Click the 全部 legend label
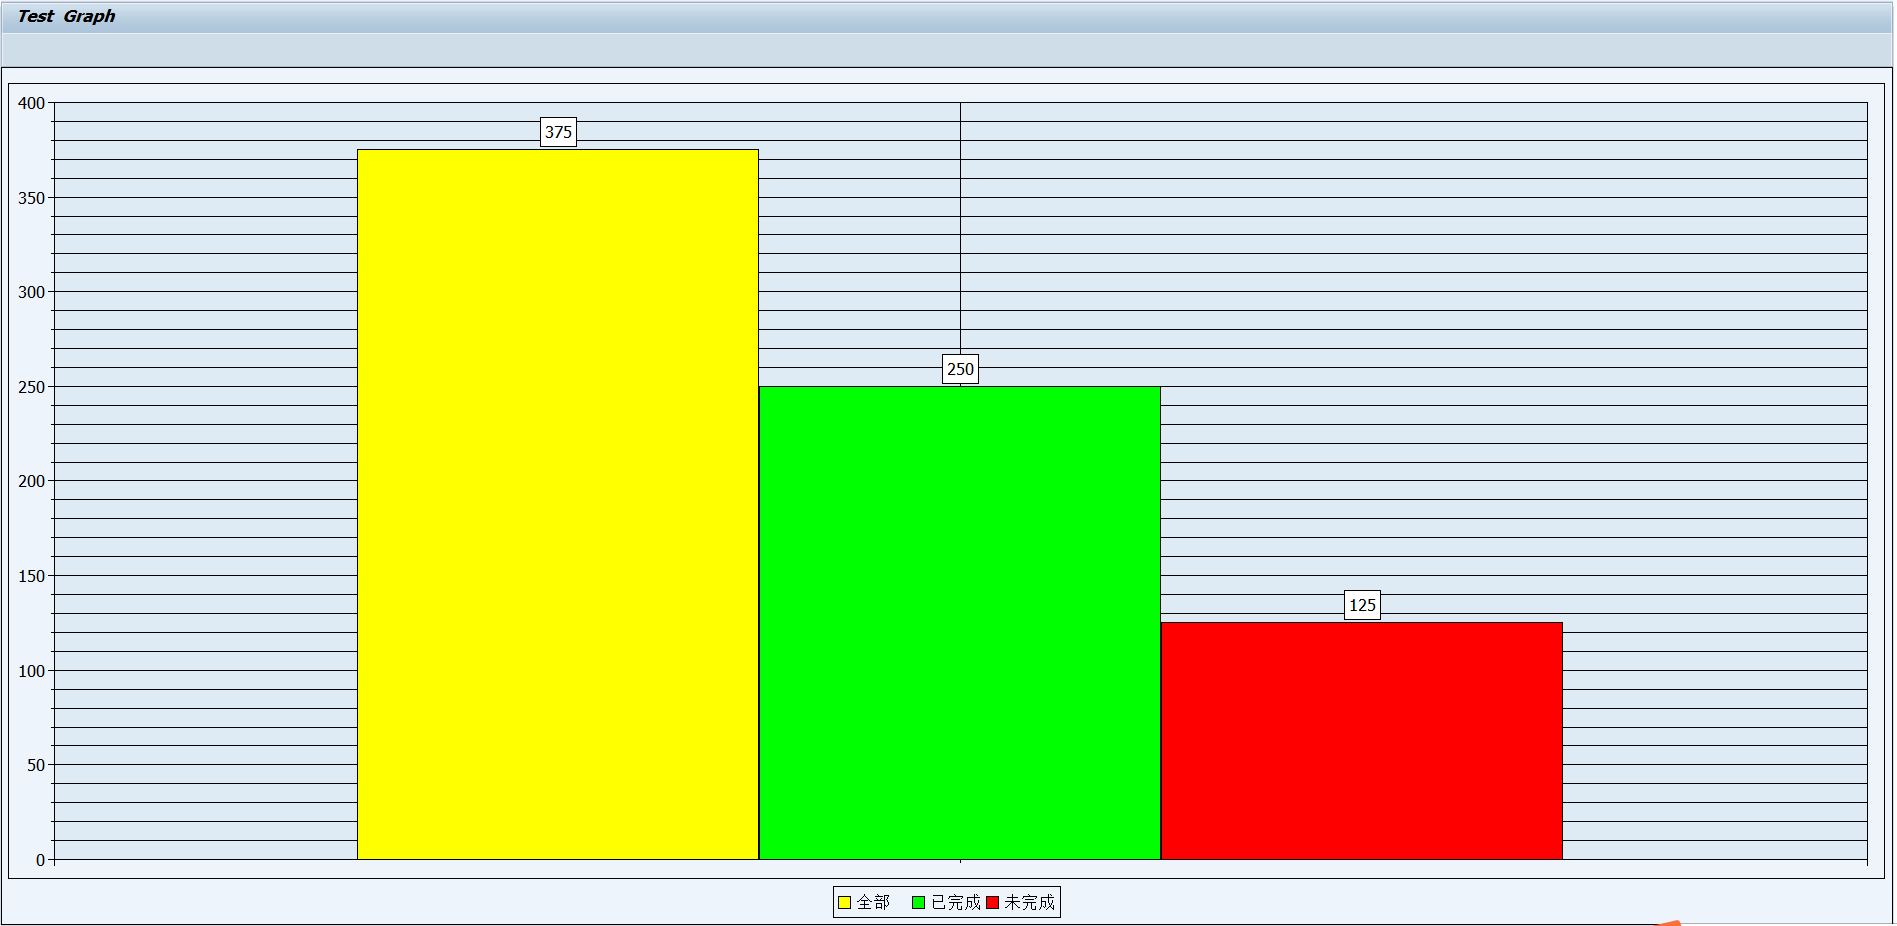 click(873, 903)
